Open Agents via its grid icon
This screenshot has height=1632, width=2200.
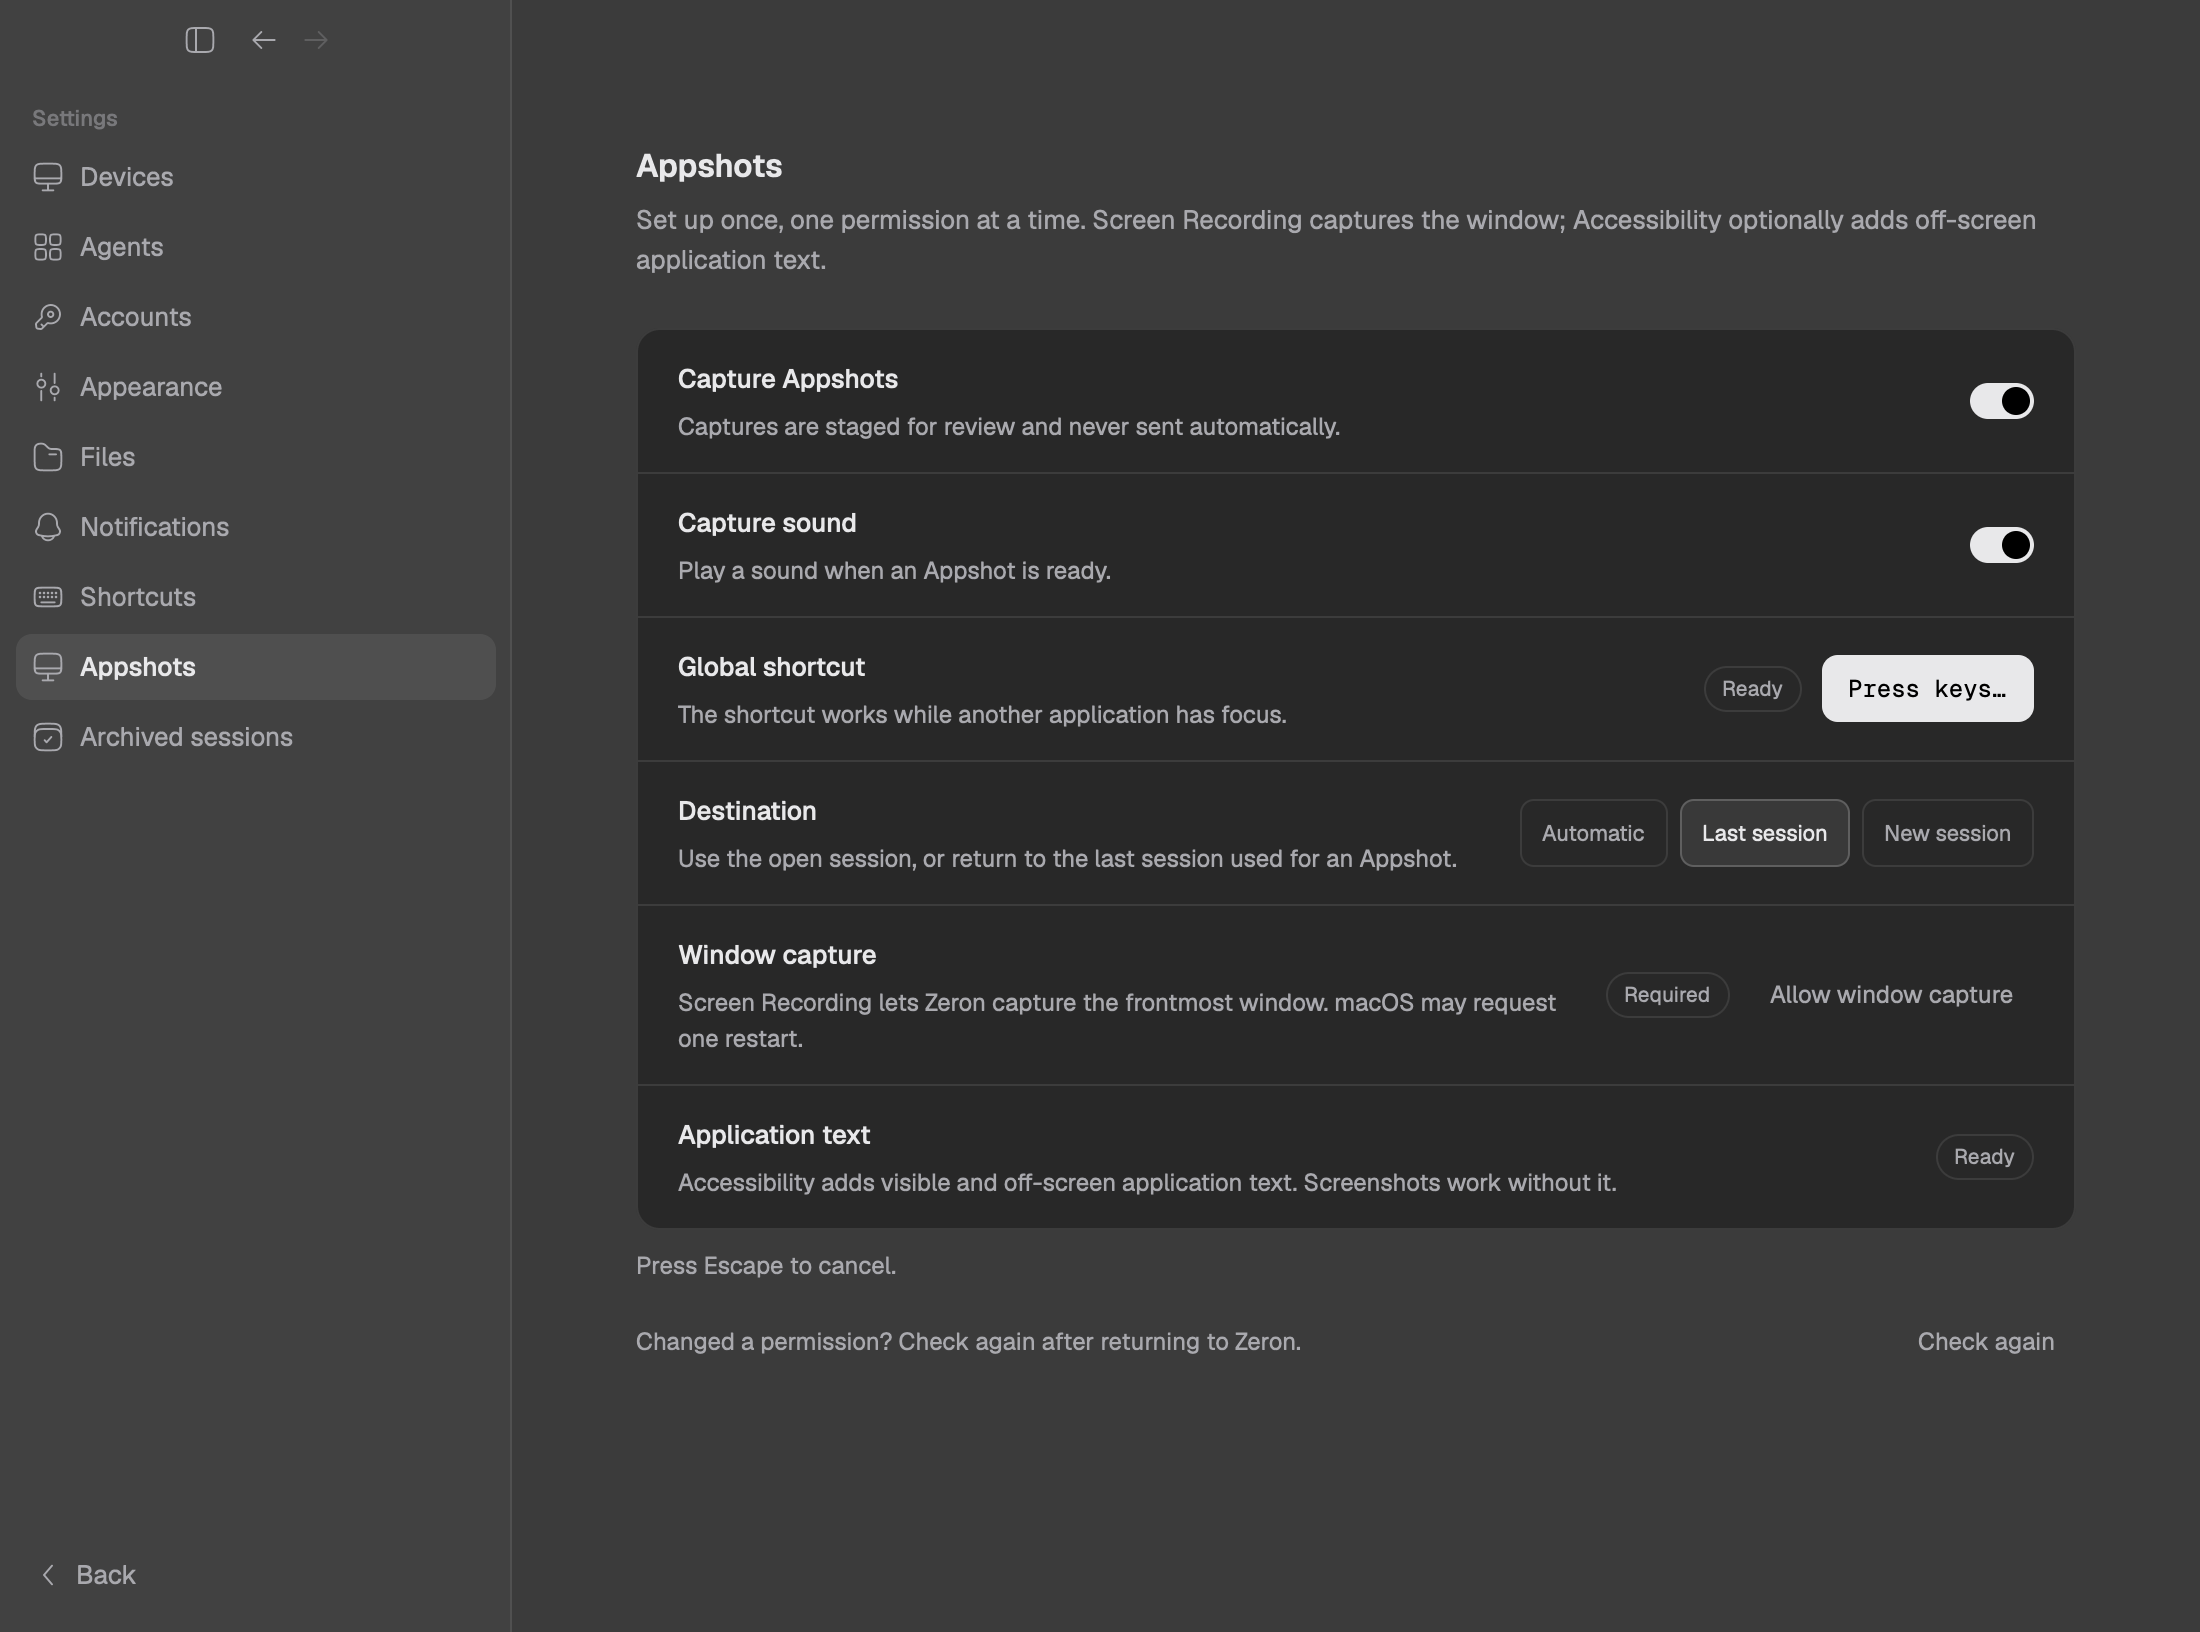pos(48,247)
